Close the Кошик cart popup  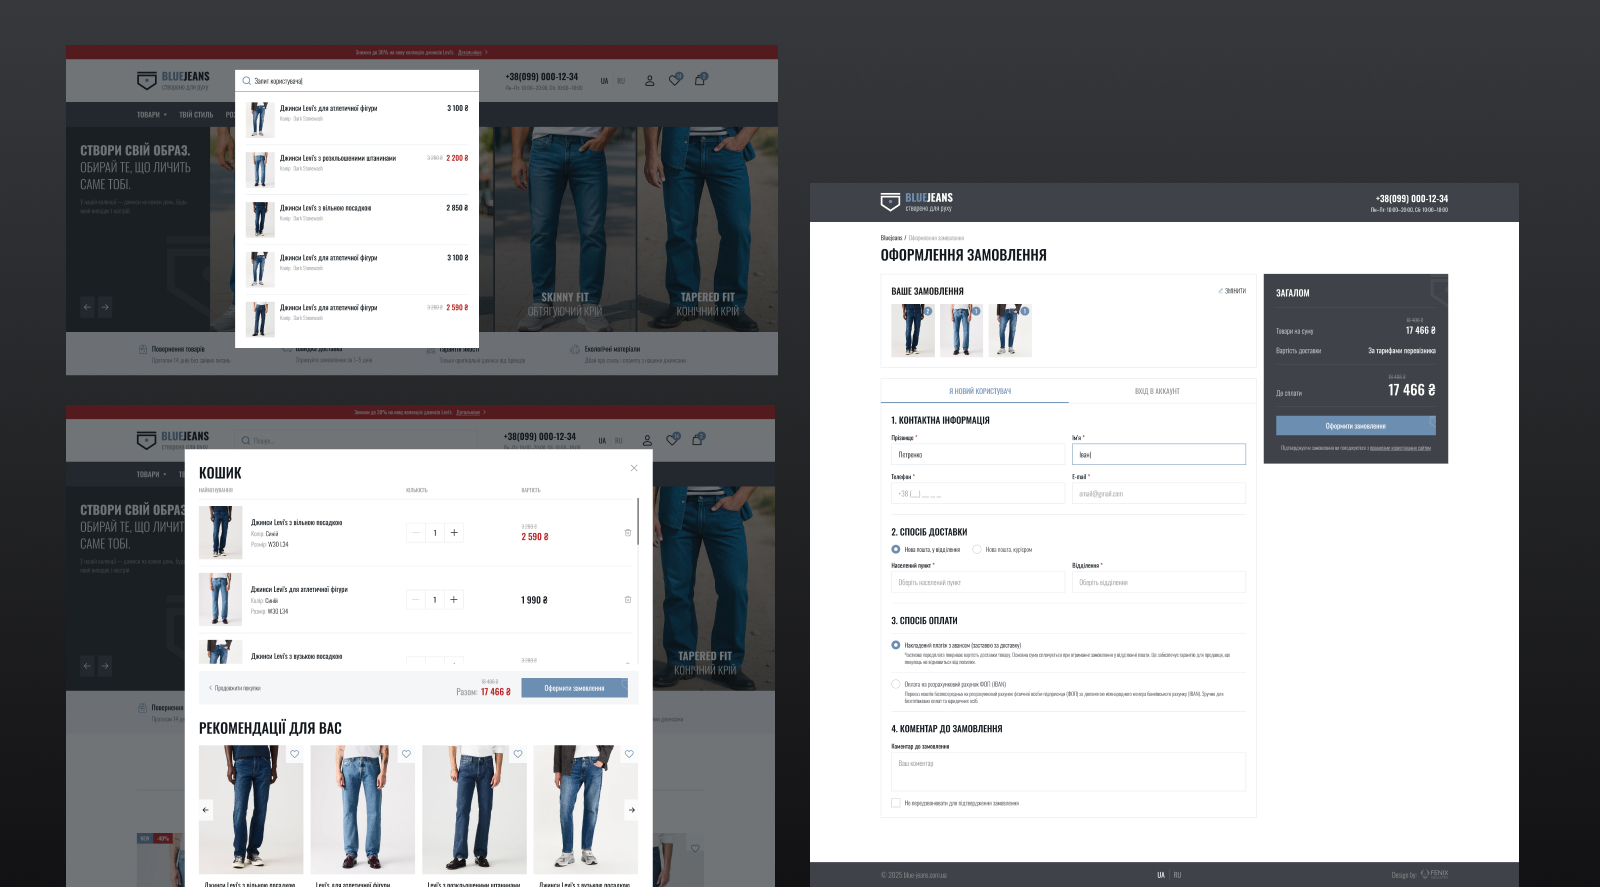point(634,468)
